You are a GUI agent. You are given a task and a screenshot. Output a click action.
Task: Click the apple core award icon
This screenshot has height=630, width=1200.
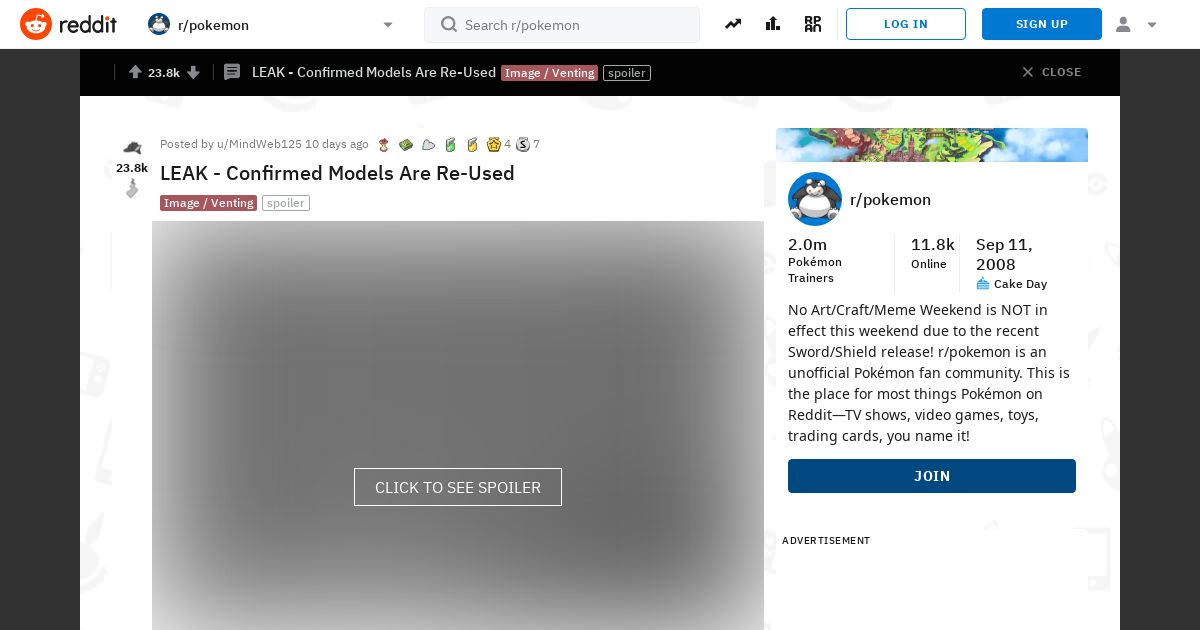pyautogui.click(x=383, y=145)
